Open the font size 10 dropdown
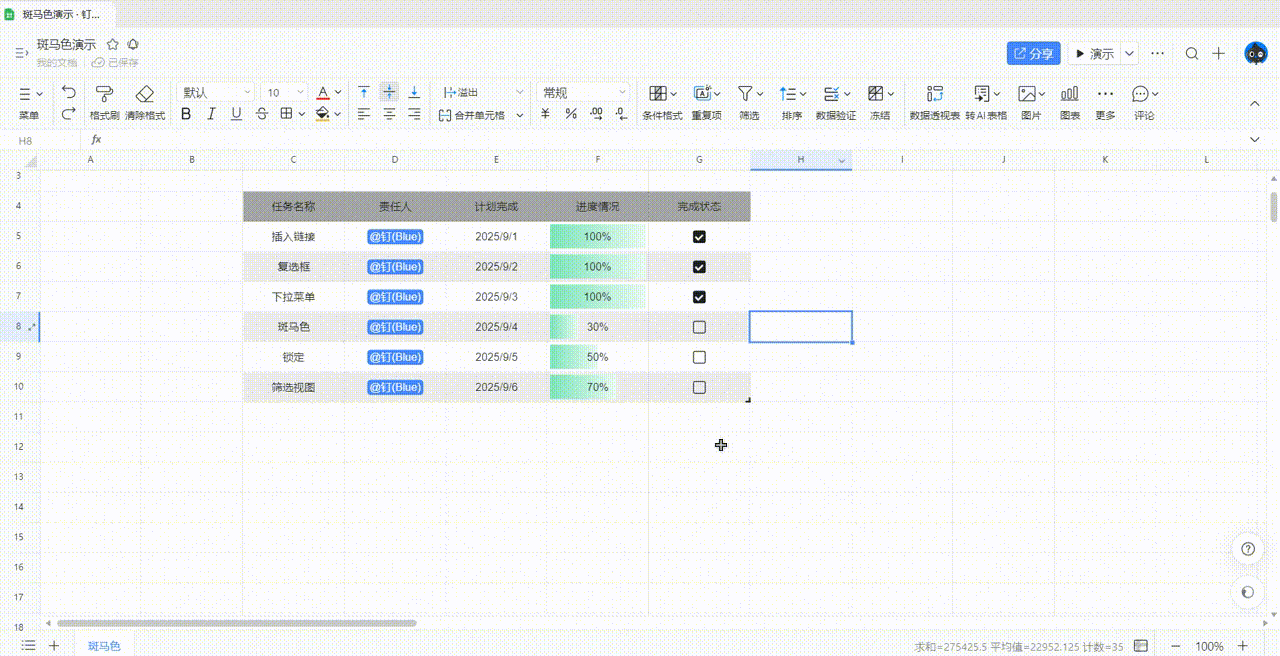 coord(286,92)
